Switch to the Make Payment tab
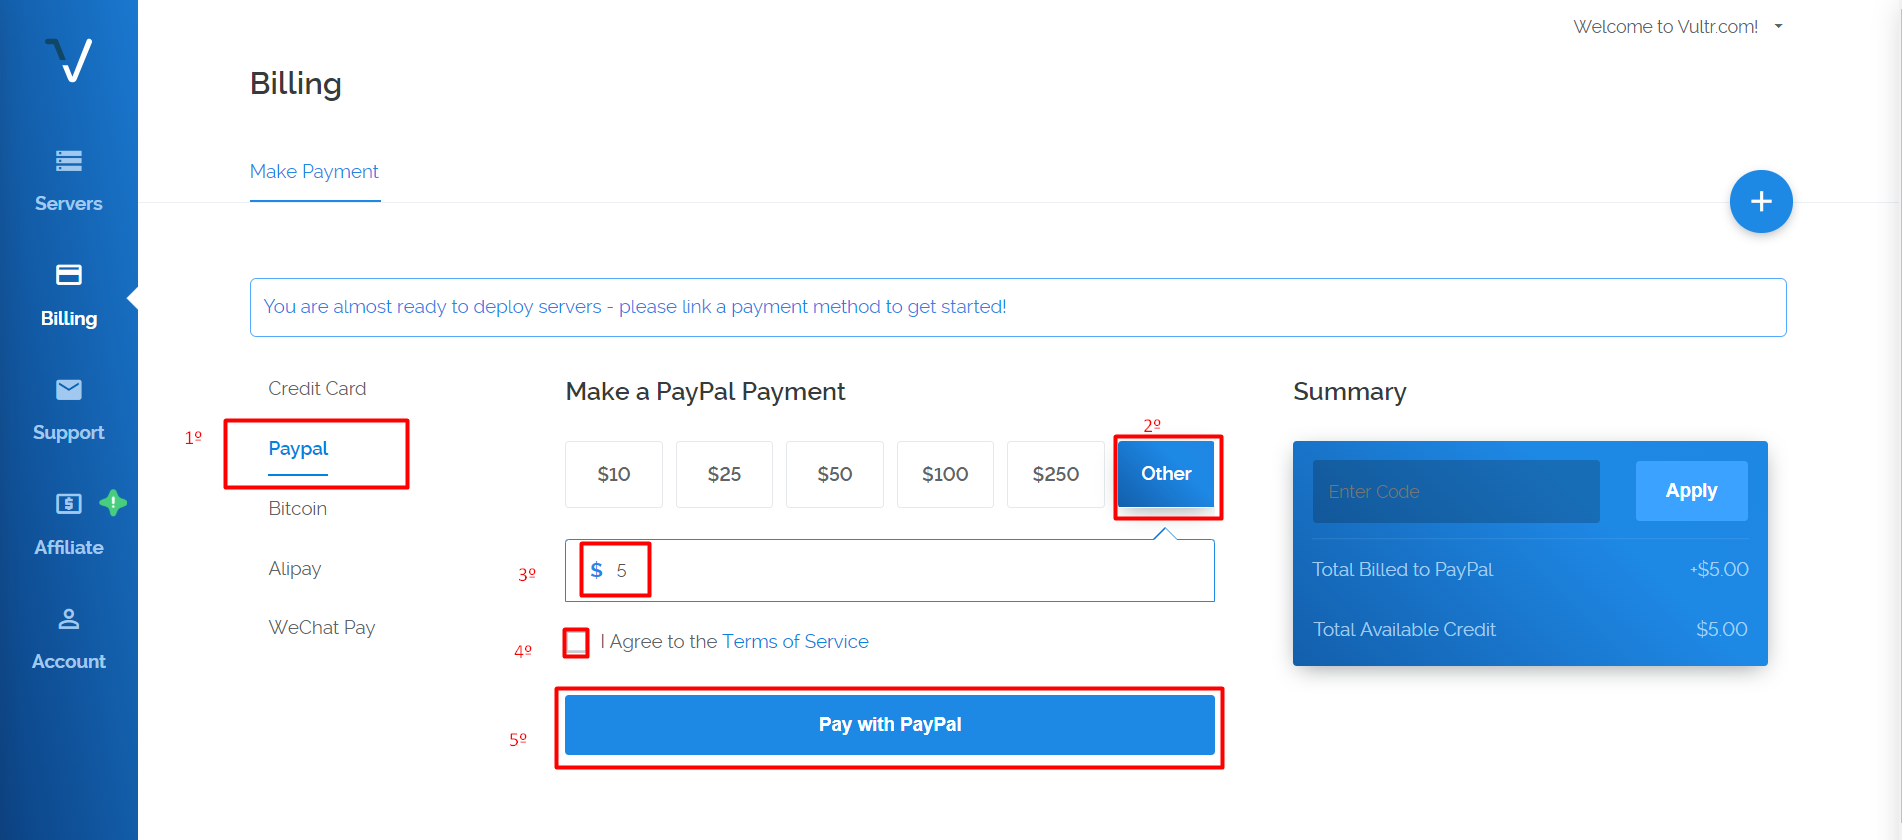This screenshot has width=1902, height=840. click(x=314, y=171)
